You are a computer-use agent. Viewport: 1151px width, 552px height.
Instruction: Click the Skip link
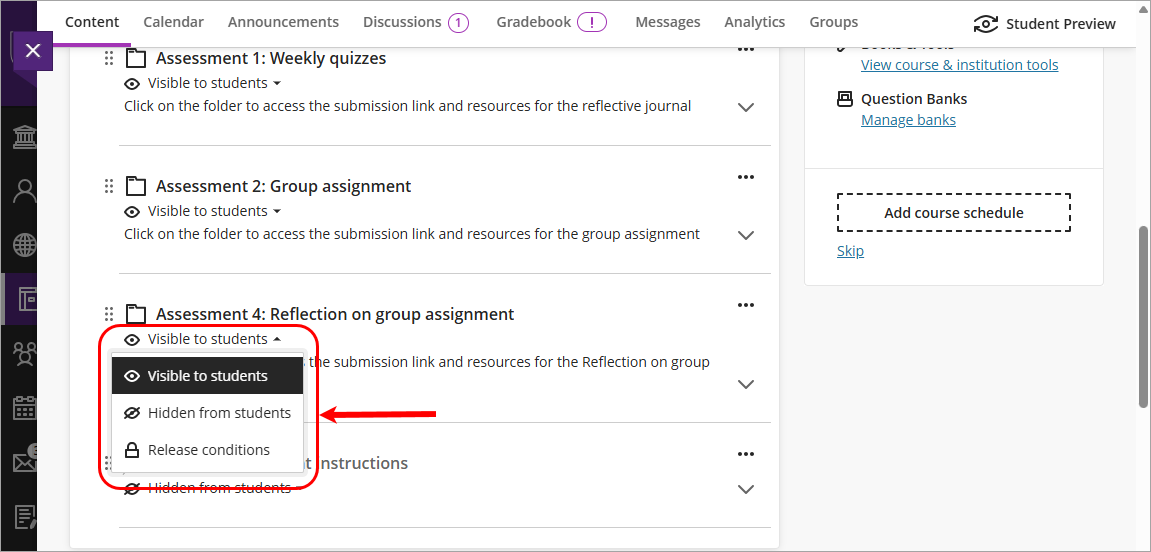click(x=850, y=251)
